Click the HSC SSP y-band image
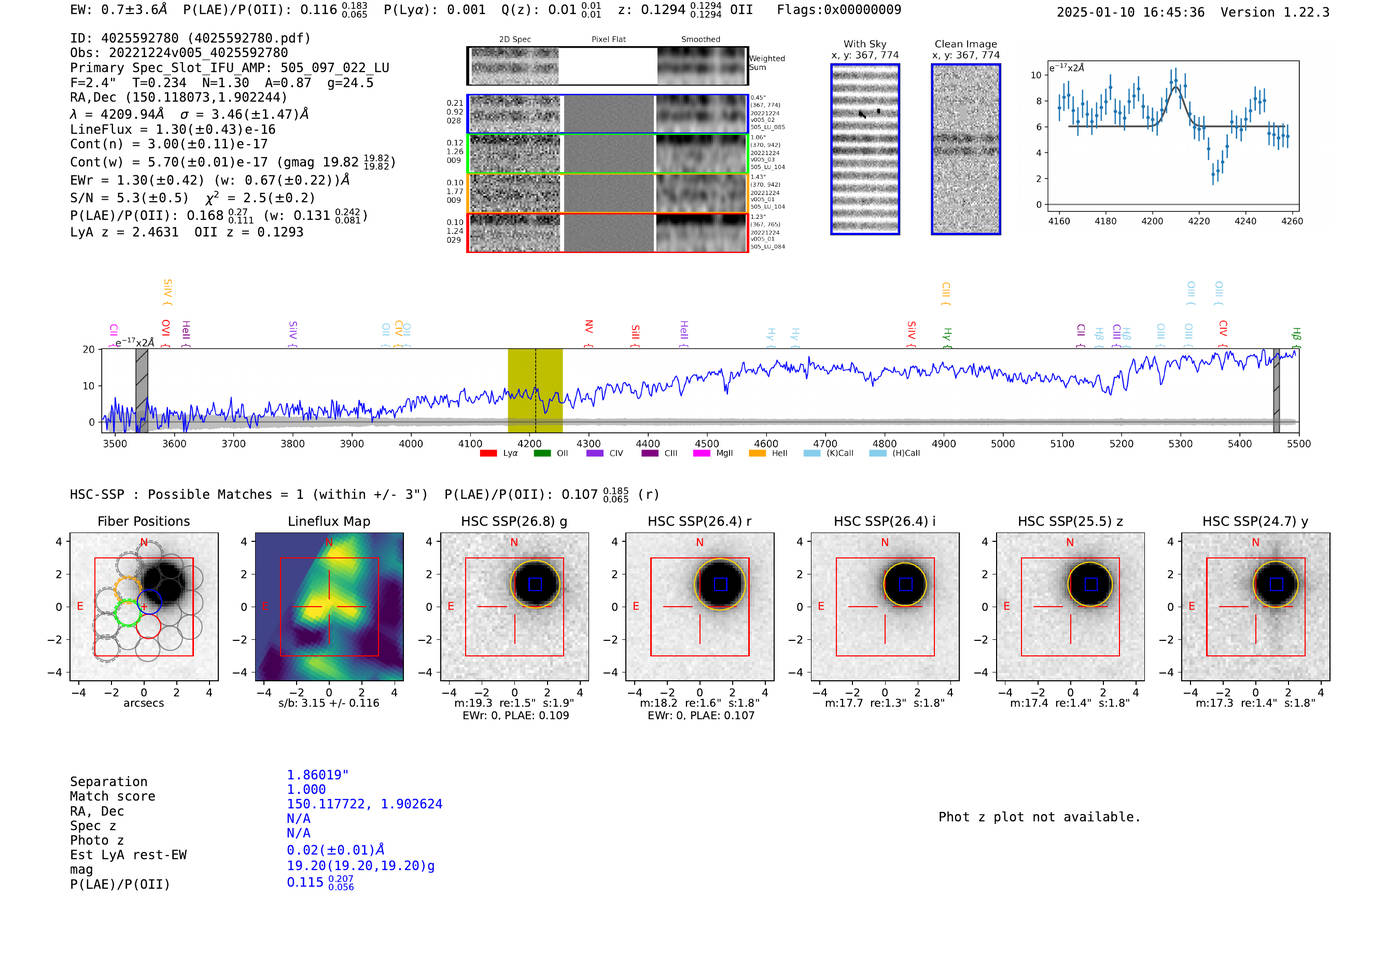1400x953 pixels. tap(1256, 607)
